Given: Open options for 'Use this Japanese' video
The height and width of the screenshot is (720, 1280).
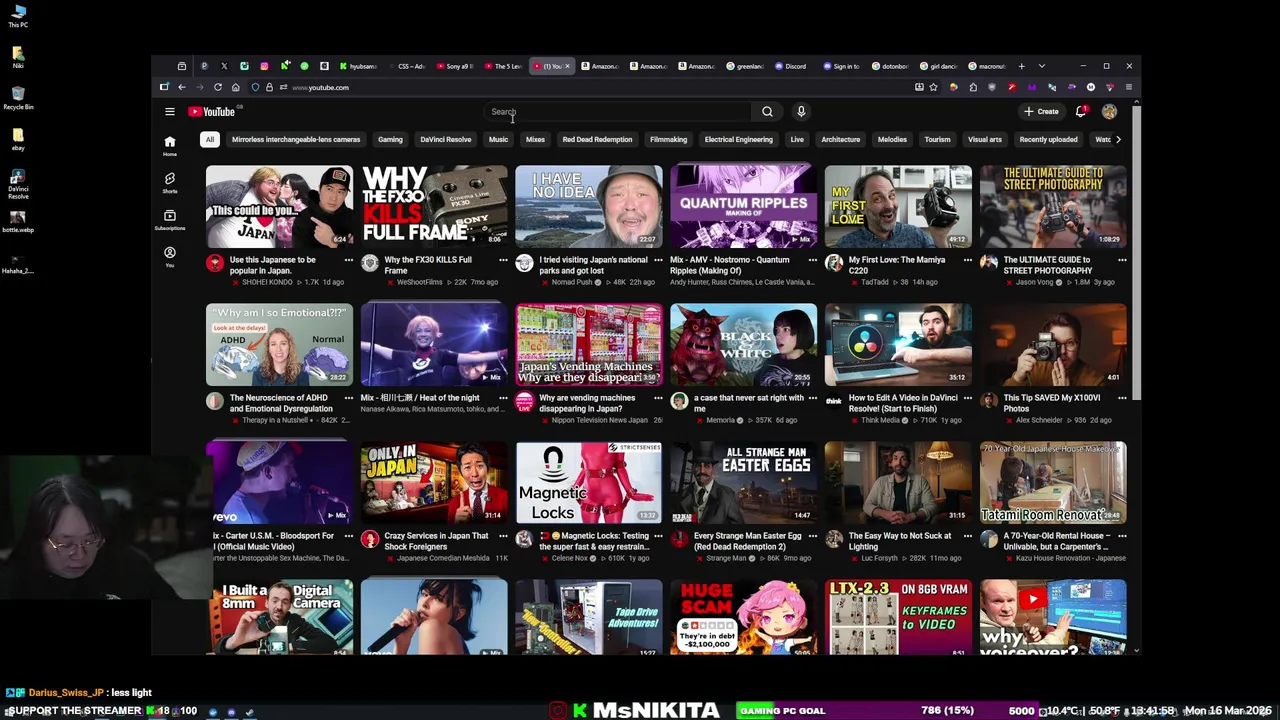Looking at the screenshot, I should point(349,260).
